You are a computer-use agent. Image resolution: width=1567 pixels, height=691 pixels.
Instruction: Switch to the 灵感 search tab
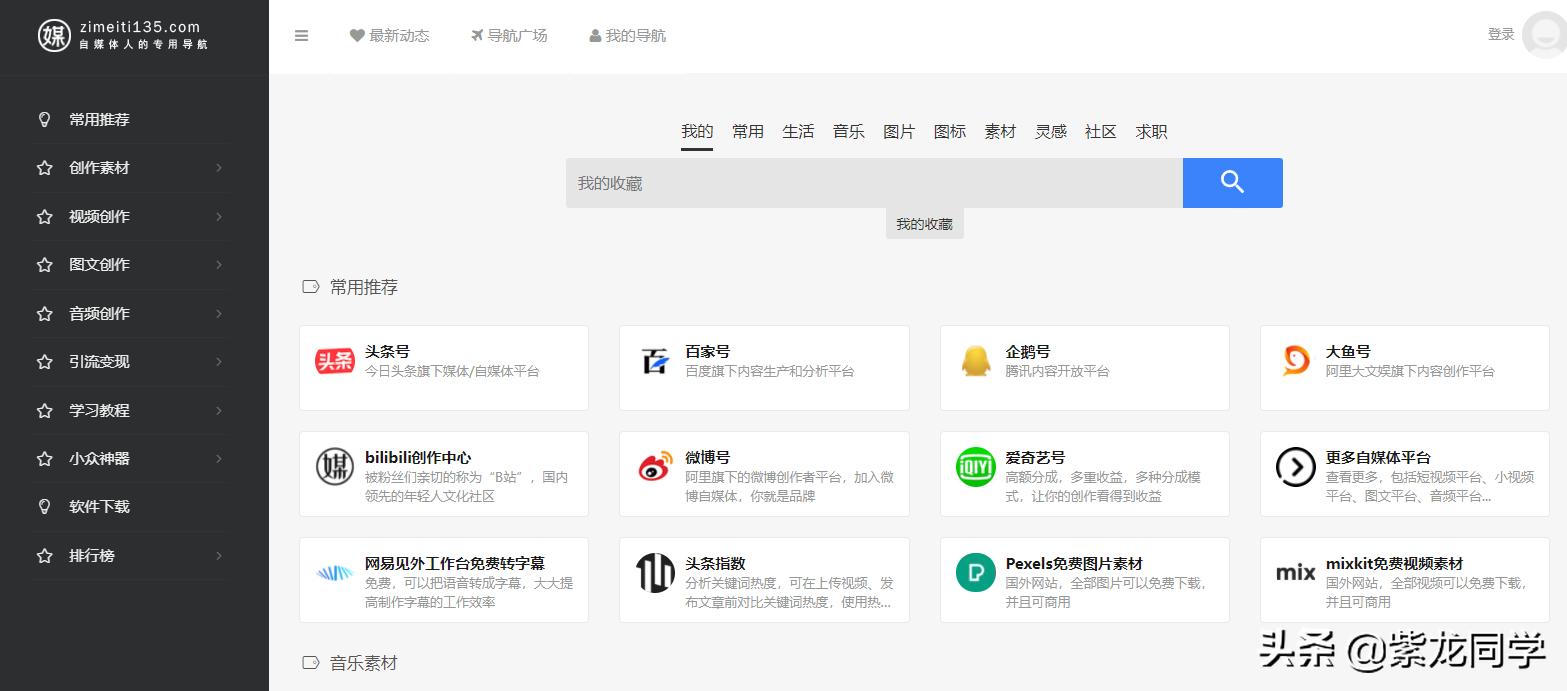(1051, 132)
